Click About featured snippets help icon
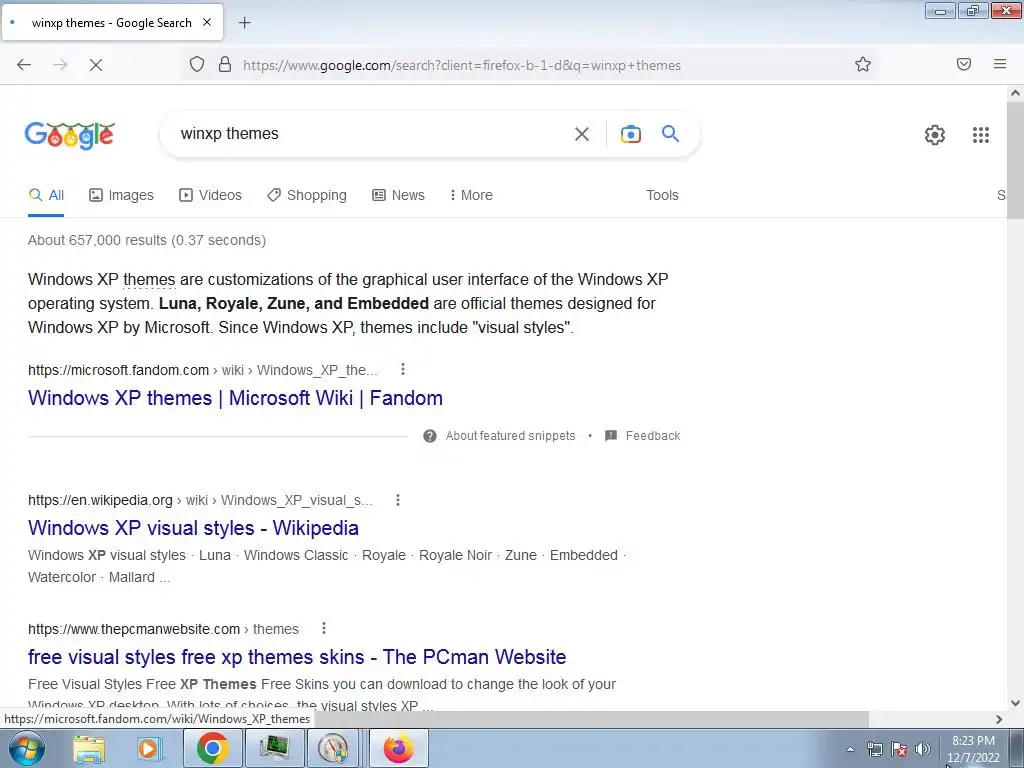The height and width of the screenshot is (768, 1024). [430, 436]
